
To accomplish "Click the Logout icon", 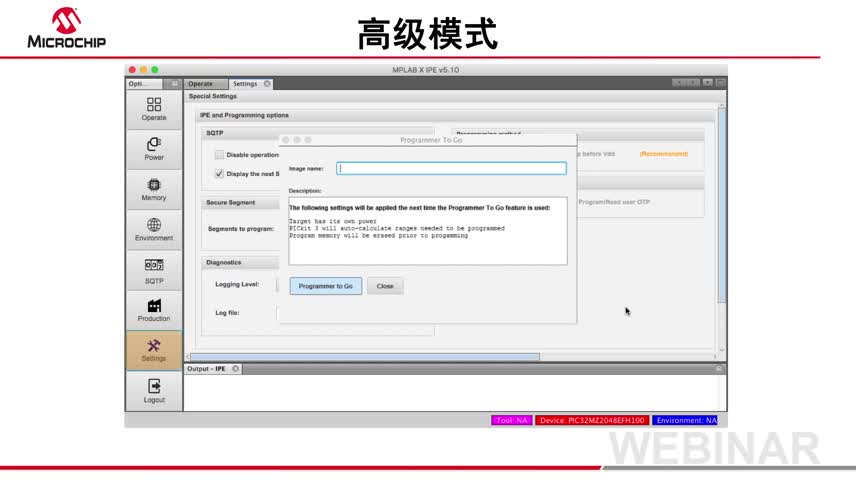I will pos(154,390).
